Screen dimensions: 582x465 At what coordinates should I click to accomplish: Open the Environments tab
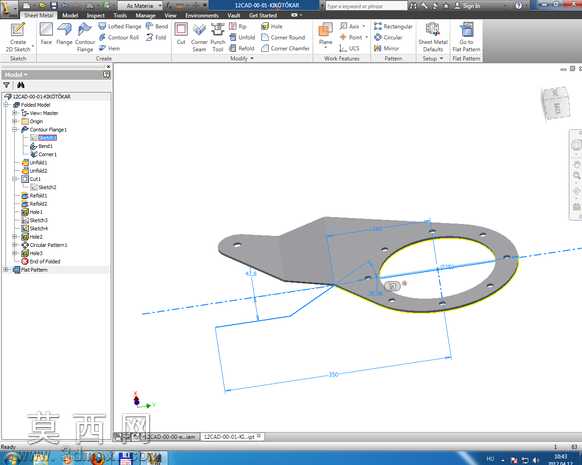202,15
